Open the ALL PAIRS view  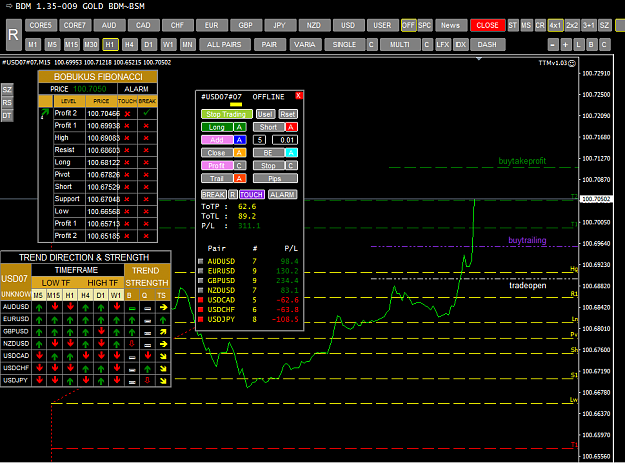click(x=224, y=45)
